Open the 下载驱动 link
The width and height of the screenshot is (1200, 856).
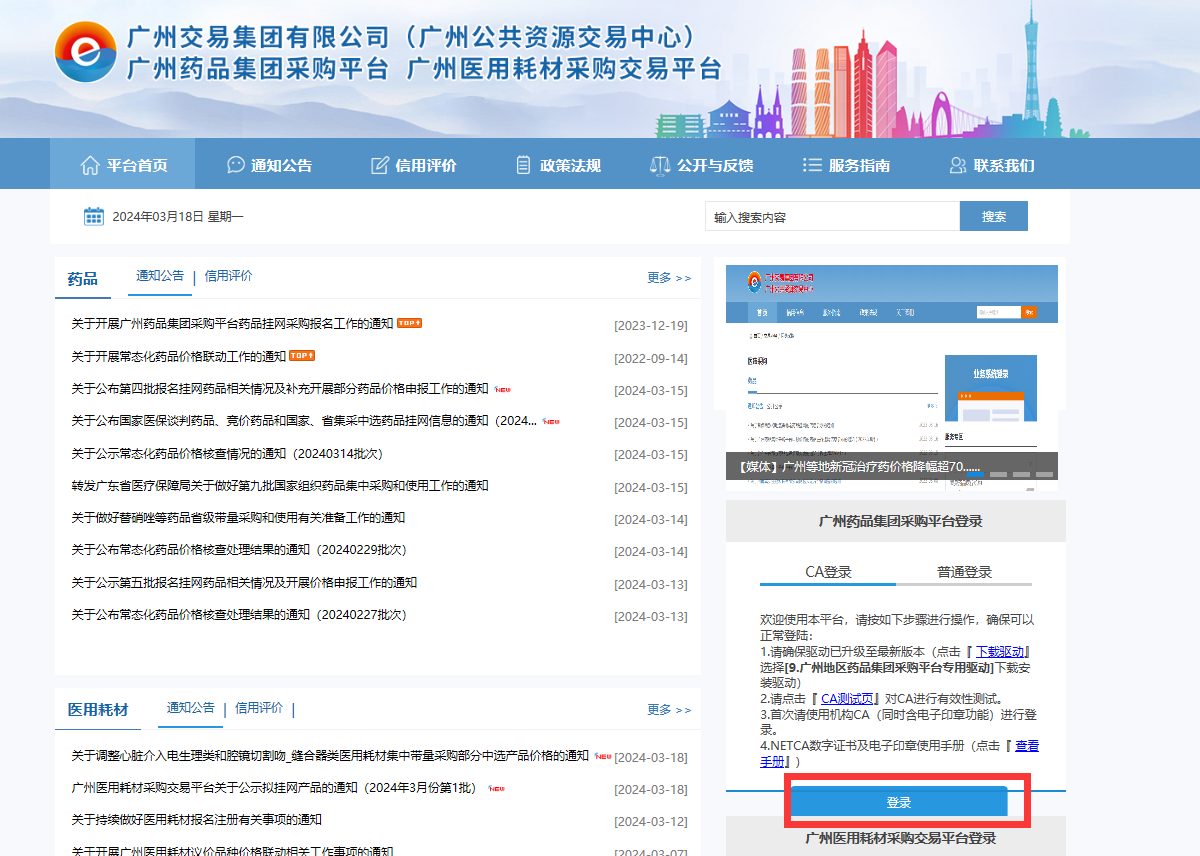1001,652
